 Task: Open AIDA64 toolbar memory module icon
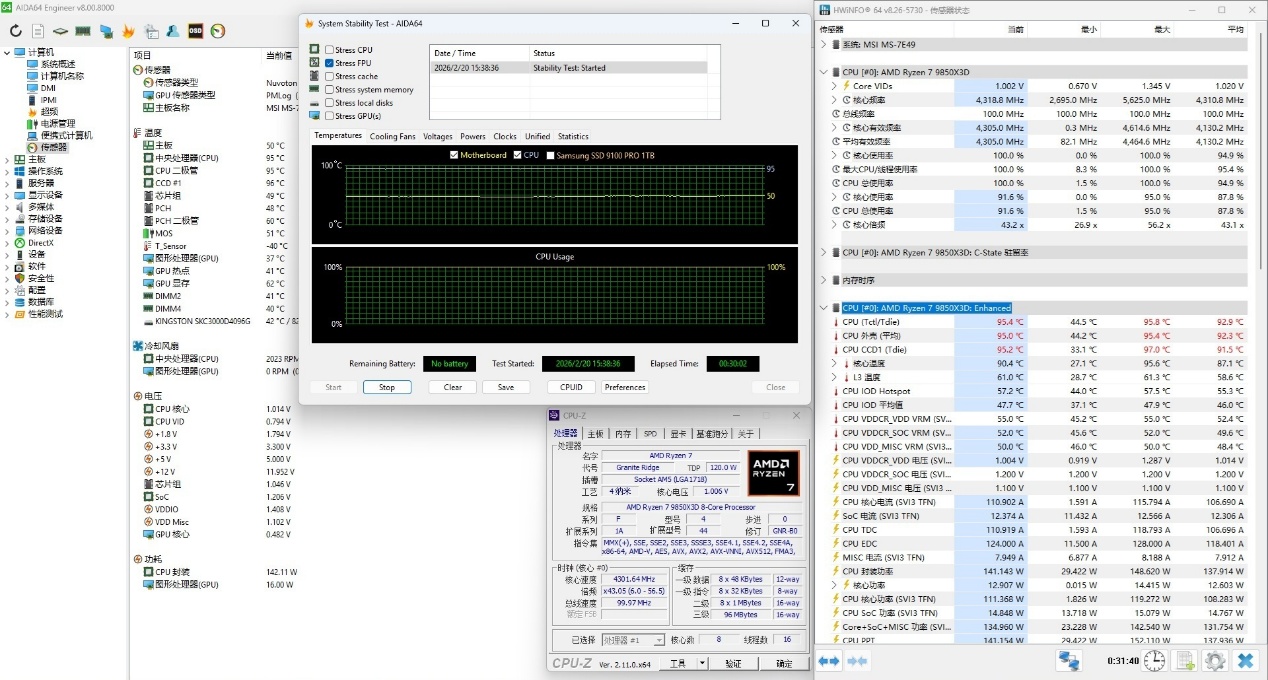[x=83, y=31]
